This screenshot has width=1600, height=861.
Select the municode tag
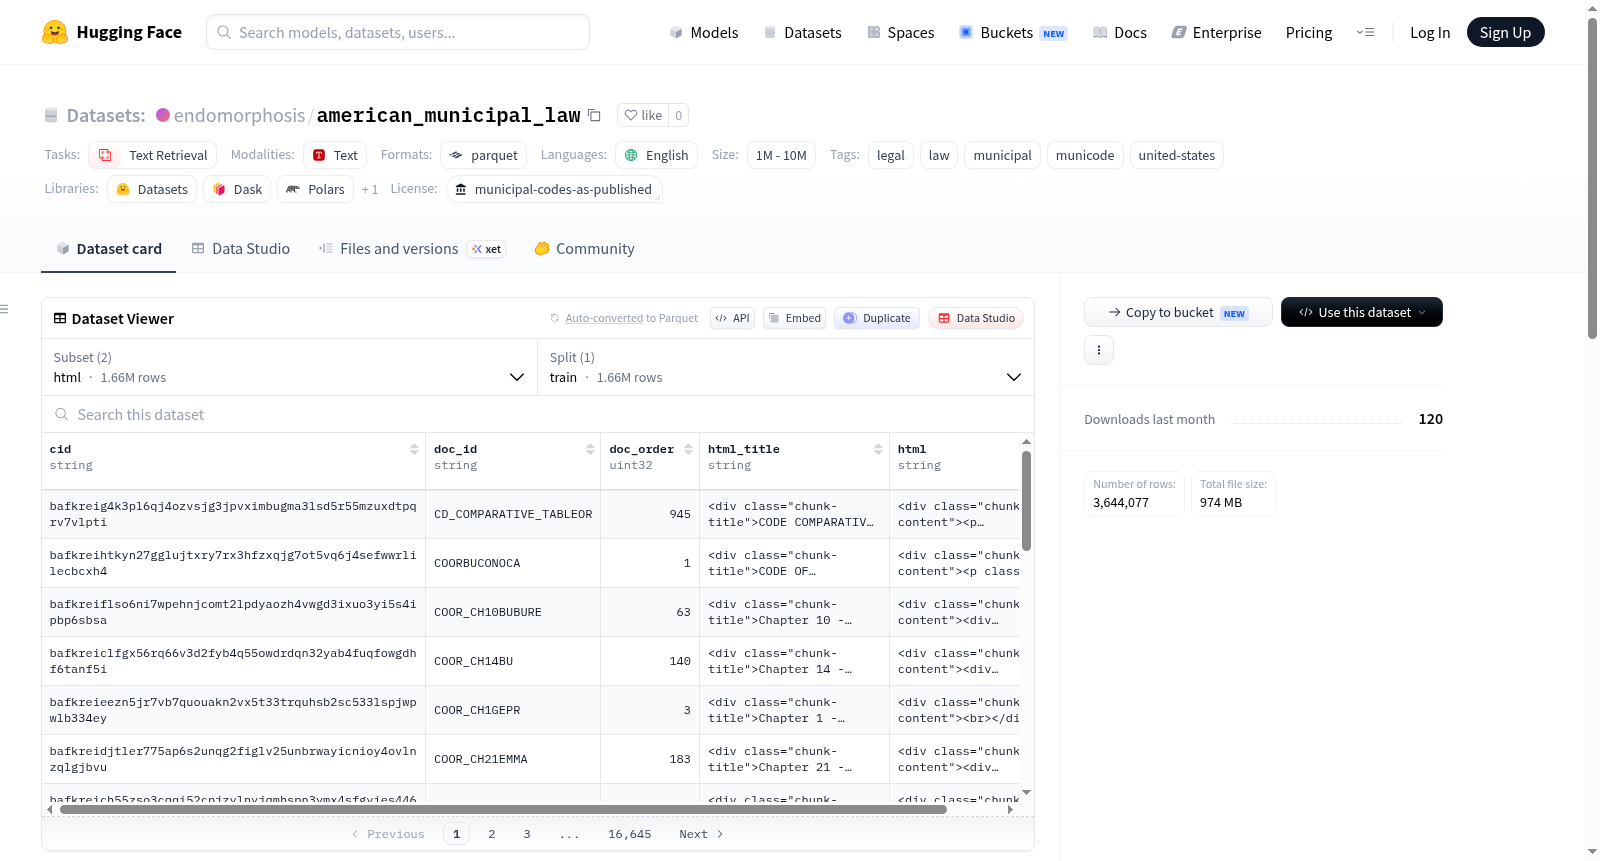pyautogui.click(x=1085, y=155)
